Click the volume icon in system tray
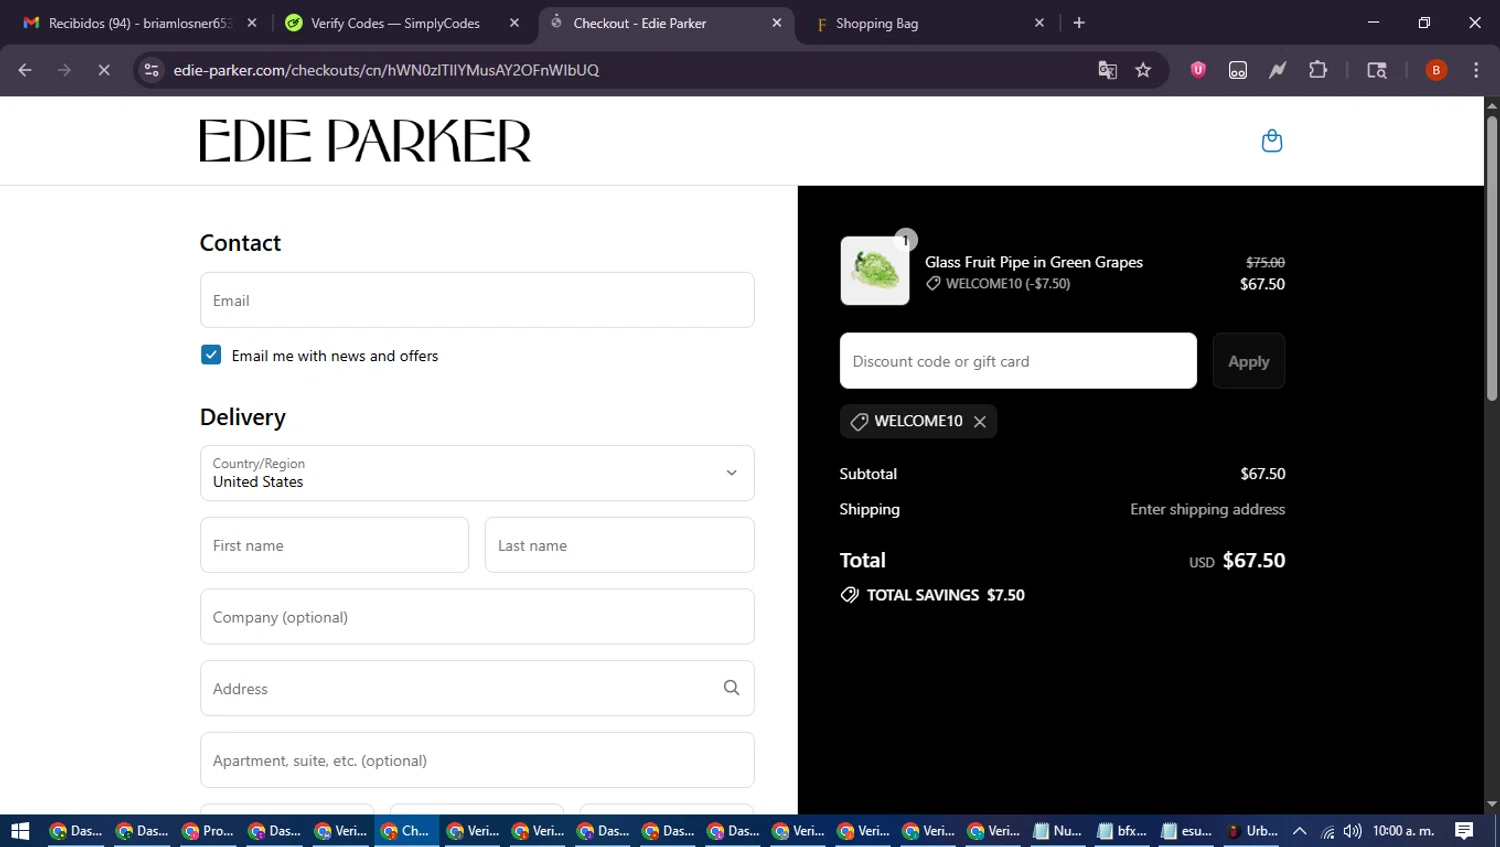This screenshot has height=847, width=1500. coord(1353,831)
